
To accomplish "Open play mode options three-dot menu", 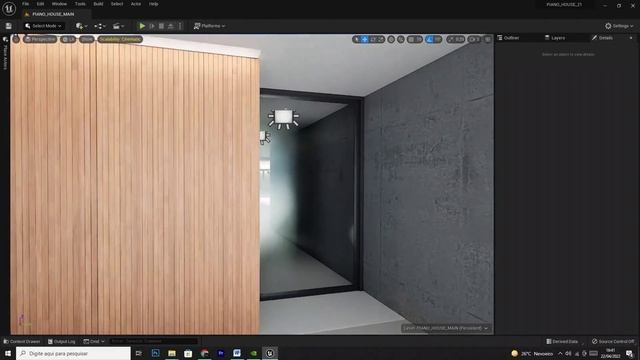I will point(180,26).
